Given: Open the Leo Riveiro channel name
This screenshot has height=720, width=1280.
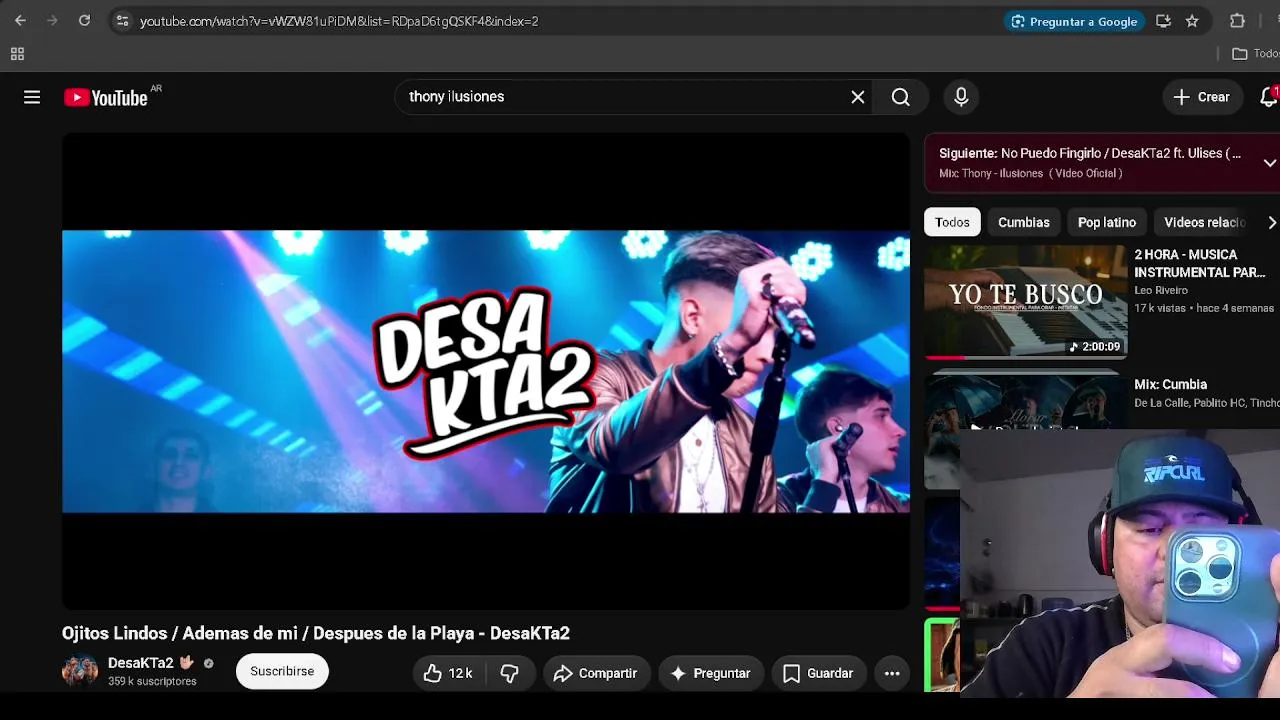Looking at the screenshot, I should click(x=1161, y=290).
